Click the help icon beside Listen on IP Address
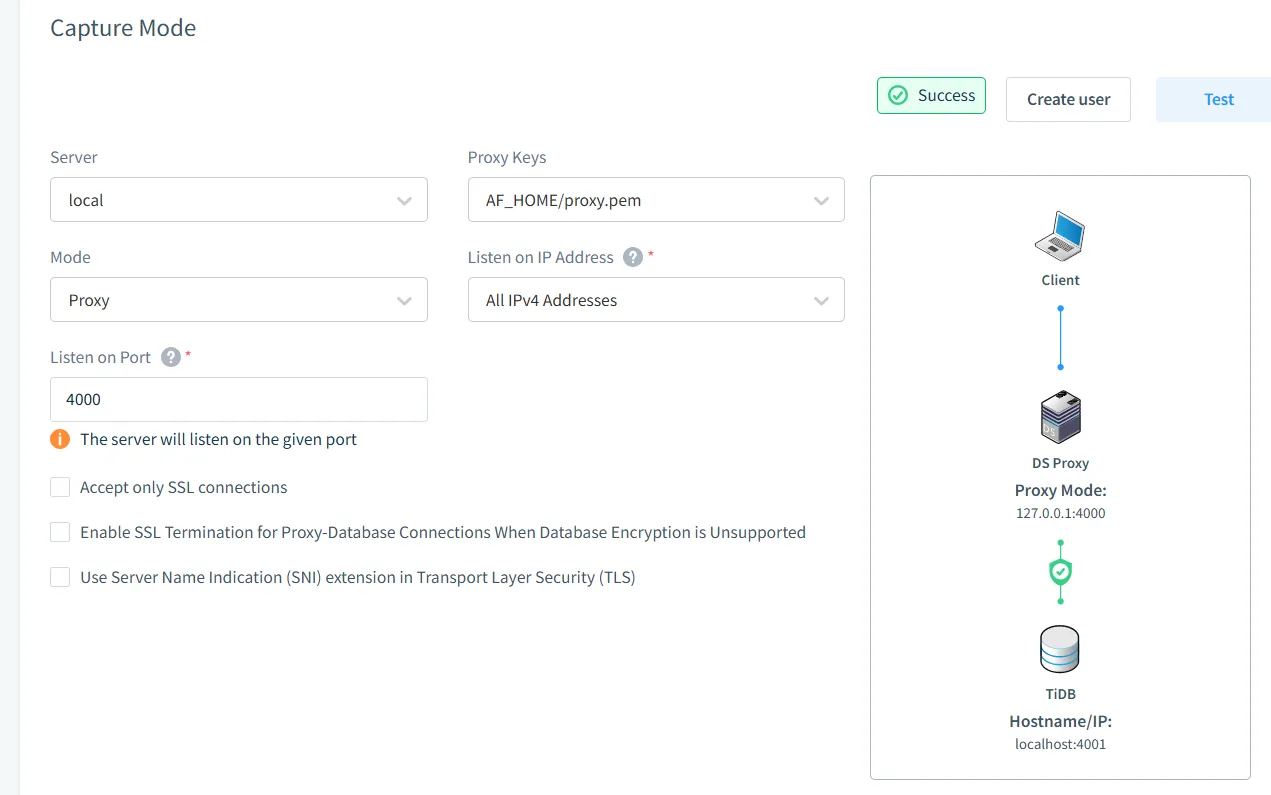The image size is (1271, 795). point(632,257)
